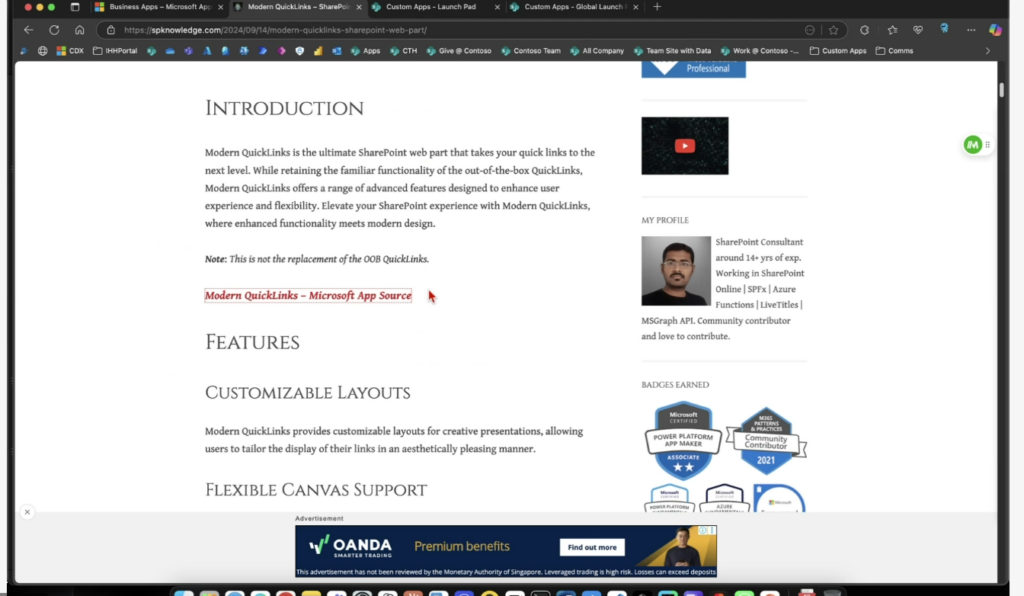
Task: Open the CDX bookmark
Action: pos(70,51)
